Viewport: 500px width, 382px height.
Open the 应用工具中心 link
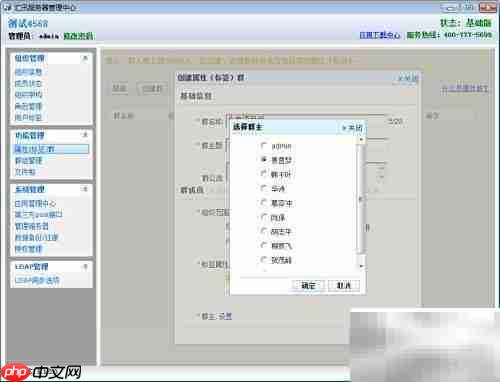click(x=379, y=35)
